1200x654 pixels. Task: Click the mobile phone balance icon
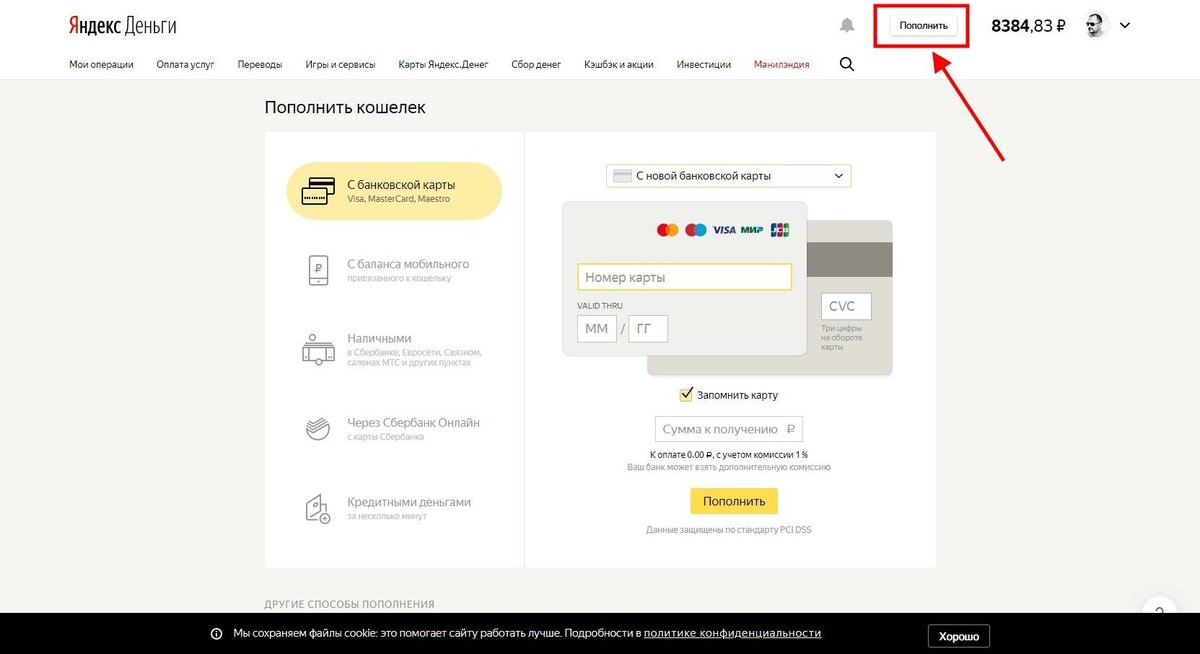pyautogui.click(x=318, y=270)
